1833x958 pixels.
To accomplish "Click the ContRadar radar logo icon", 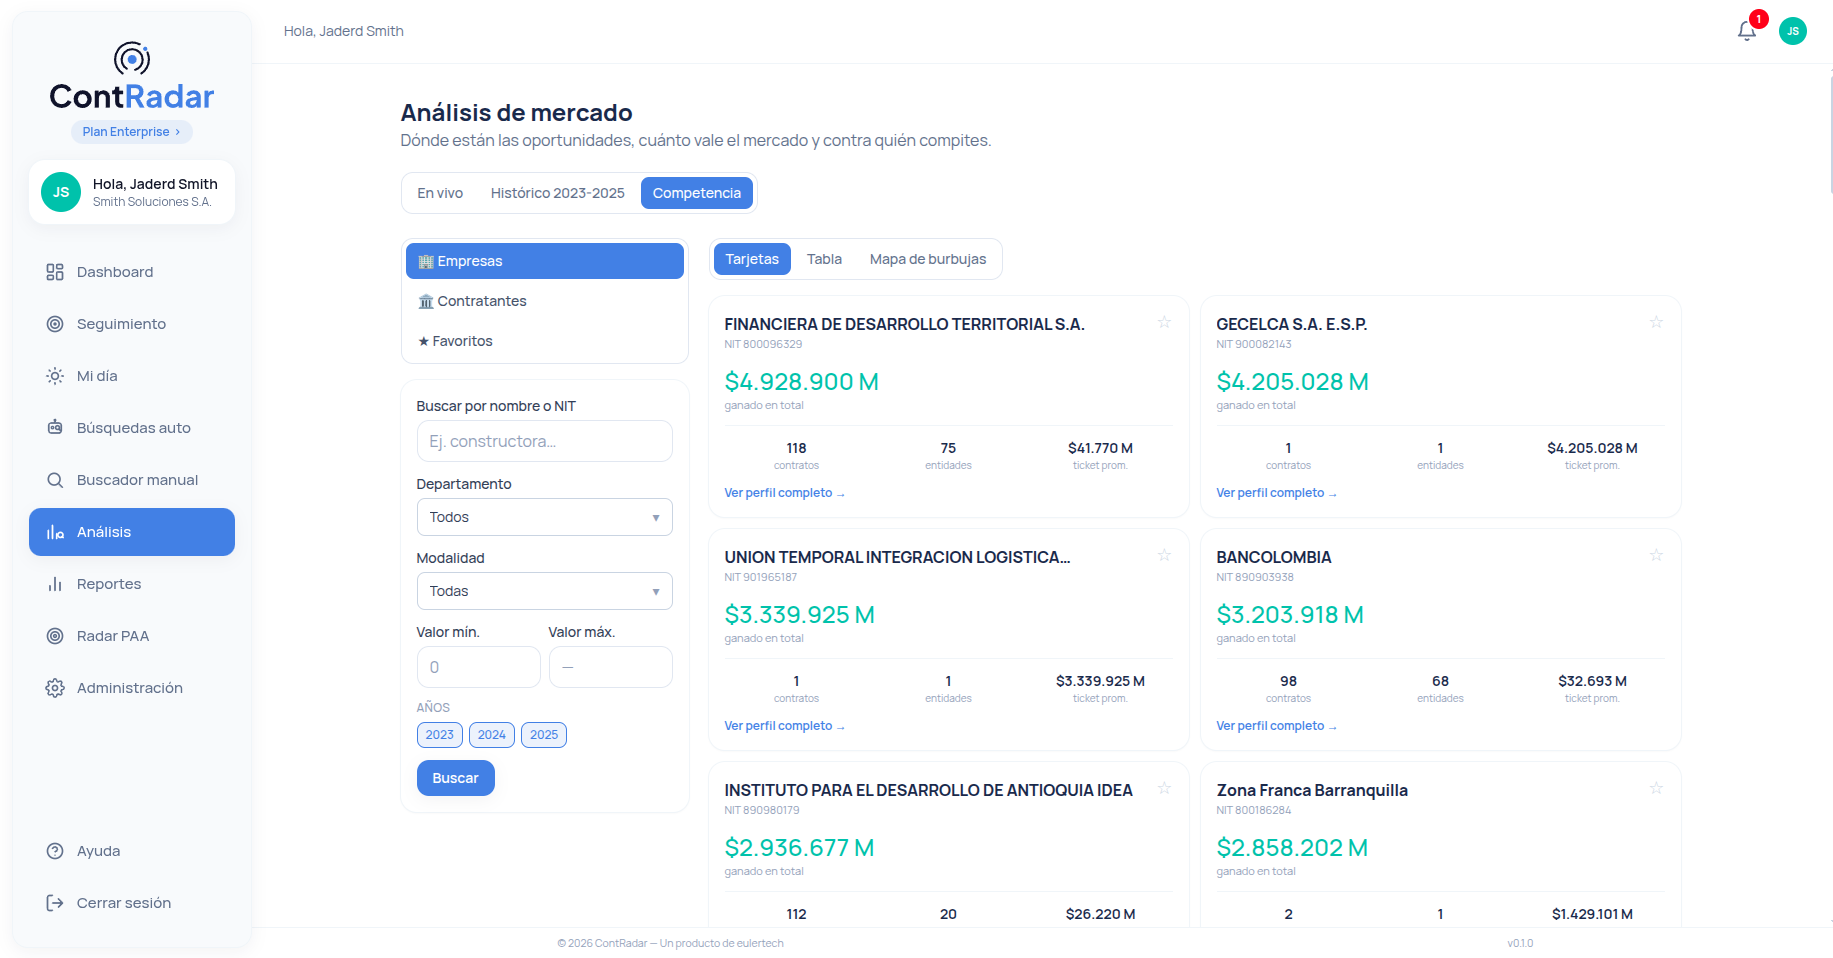I will point(132,59).
